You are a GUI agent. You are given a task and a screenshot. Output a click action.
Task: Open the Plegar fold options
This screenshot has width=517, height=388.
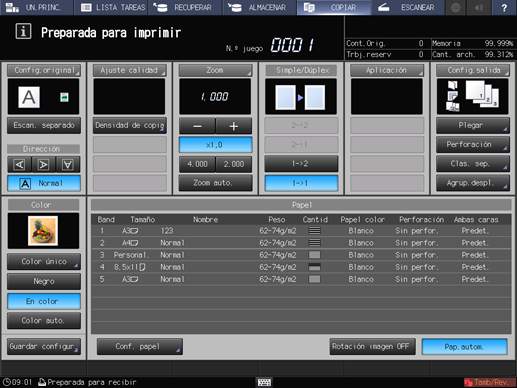(473, 125)
